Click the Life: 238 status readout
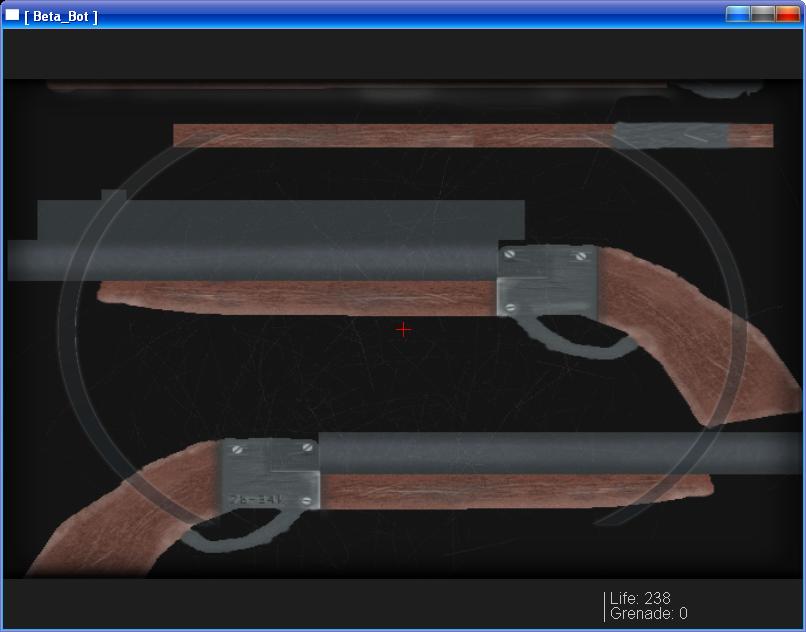This screenshot has height=632, width=806. tap(640, 598)
